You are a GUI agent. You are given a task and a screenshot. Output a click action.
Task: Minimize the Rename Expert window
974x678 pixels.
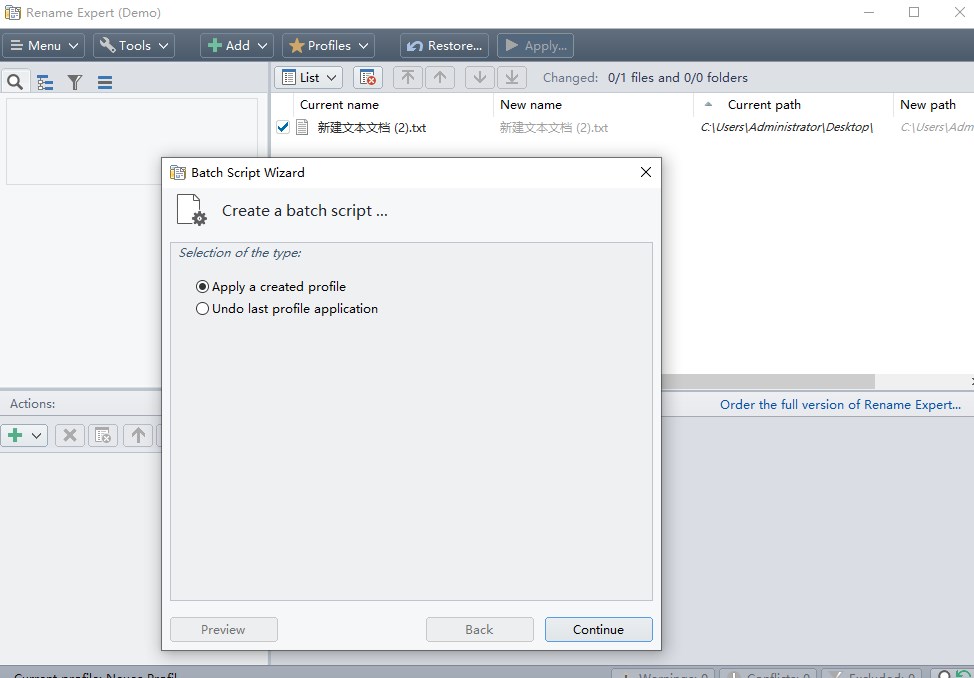click(x=869, y=12)
